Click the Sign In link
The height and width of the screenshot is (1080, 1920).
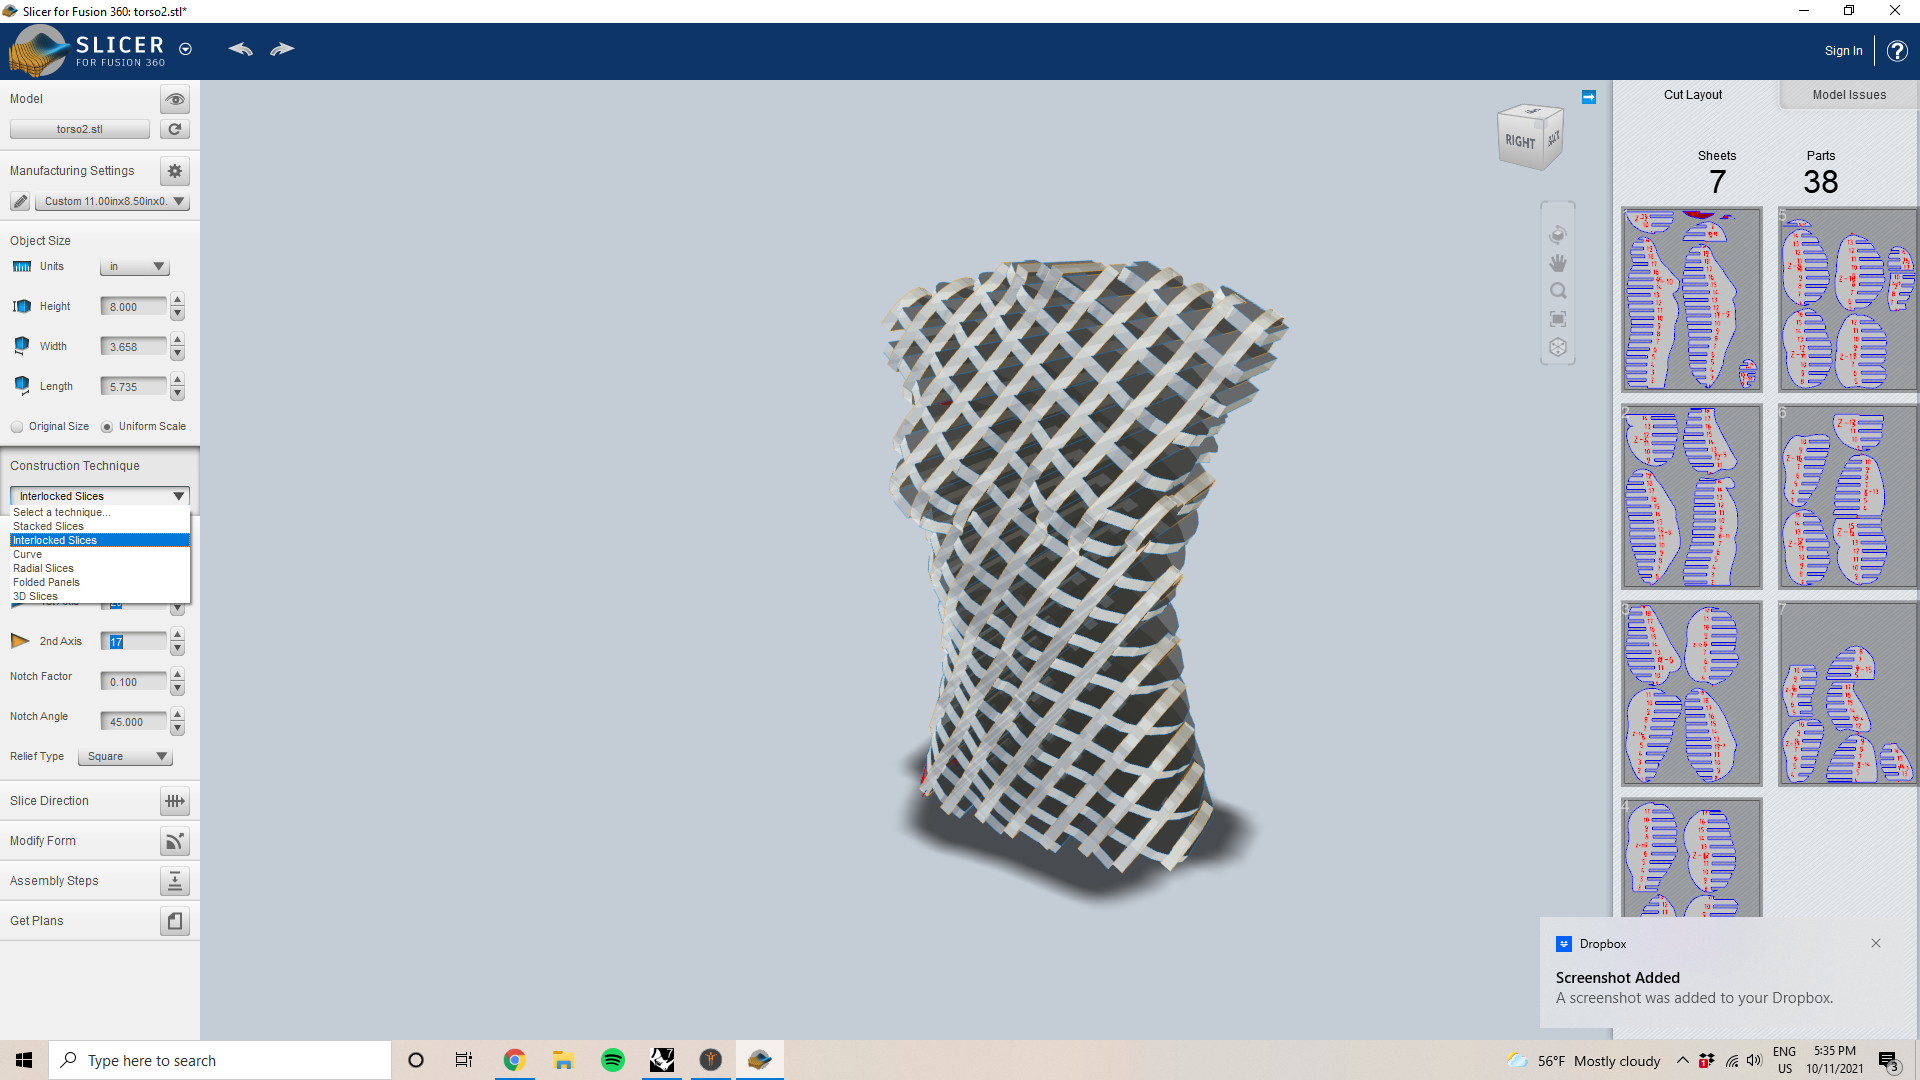pyautogui.click(x=1843, y=51)
